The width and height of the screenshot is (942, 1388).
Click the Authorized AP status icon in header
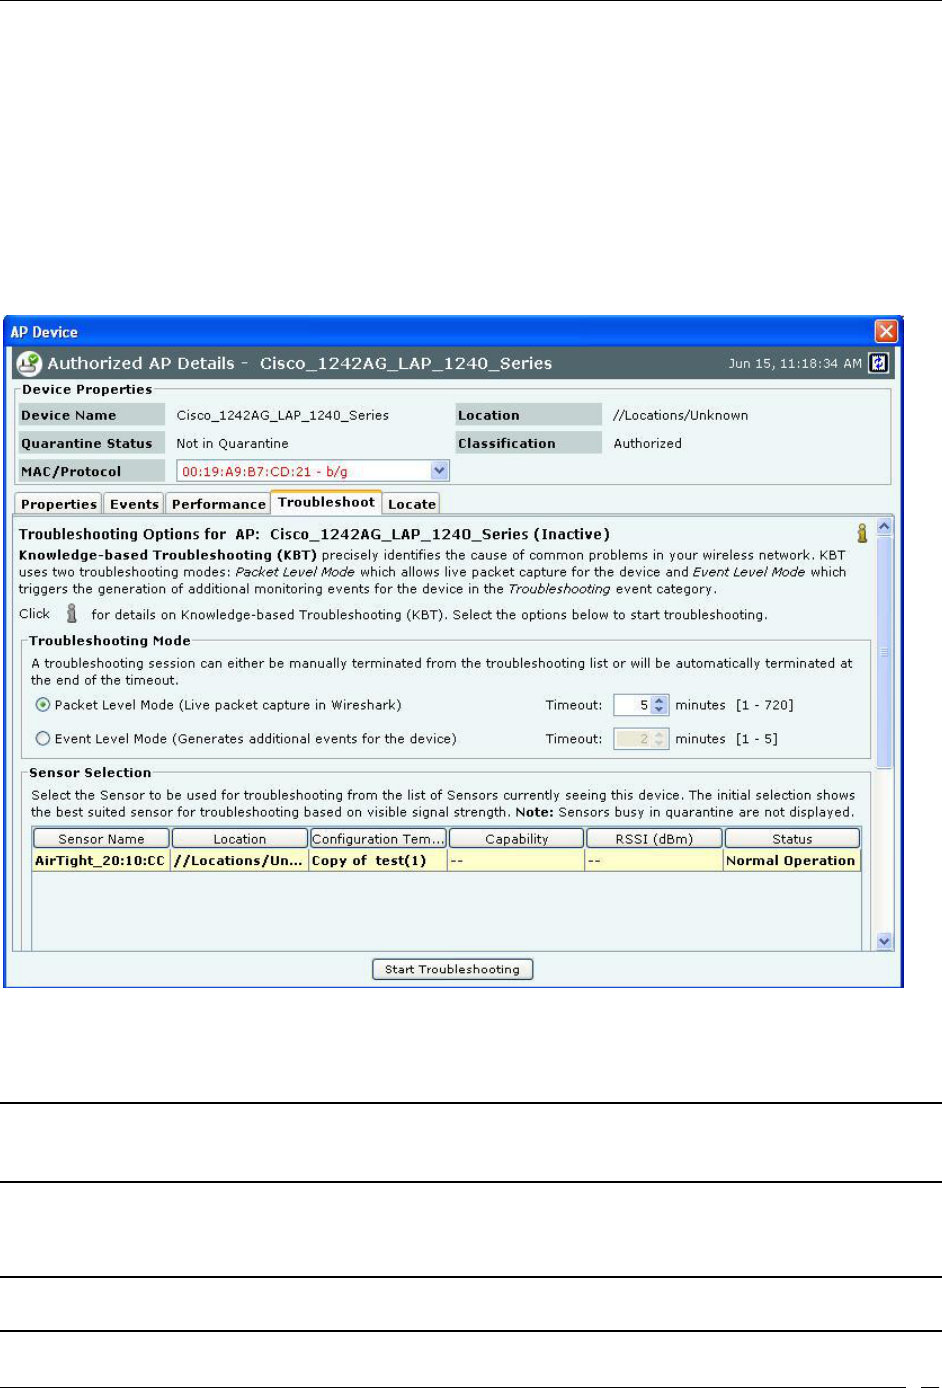pos(29,363)
